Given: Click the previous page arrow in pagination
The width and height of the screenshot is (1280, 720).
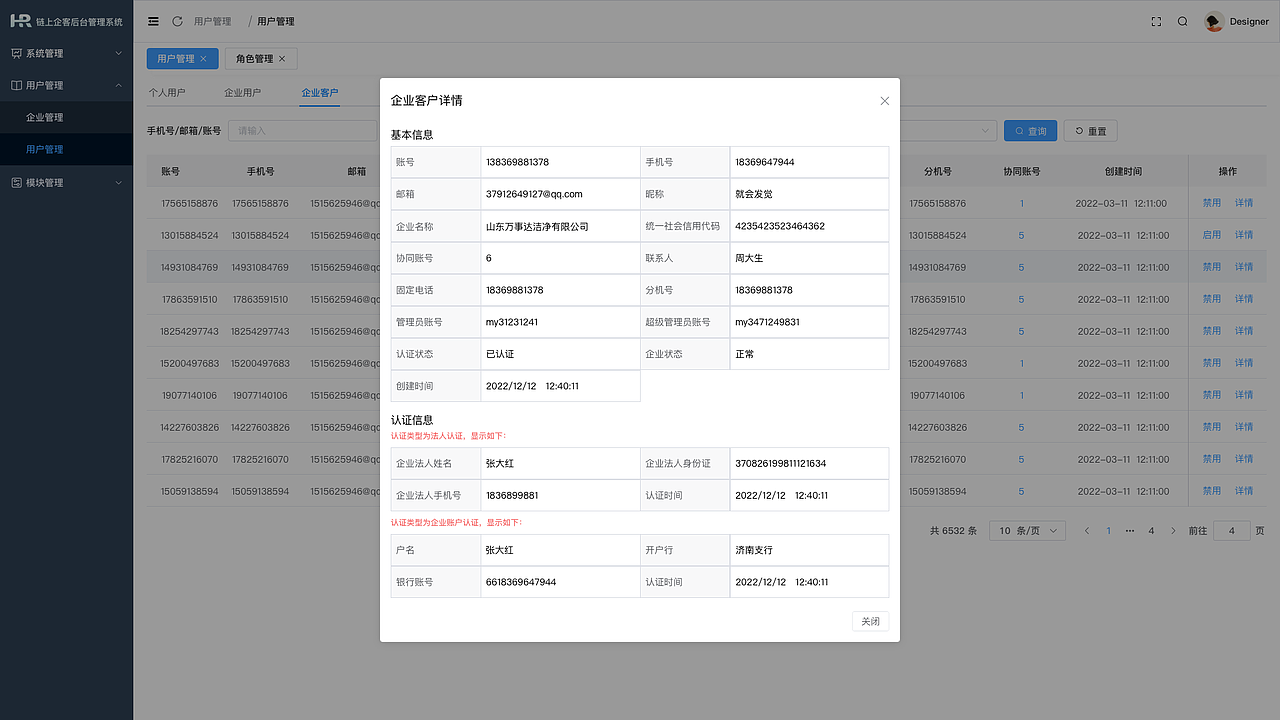Looking at the screenshot, I should [1087, 530].
